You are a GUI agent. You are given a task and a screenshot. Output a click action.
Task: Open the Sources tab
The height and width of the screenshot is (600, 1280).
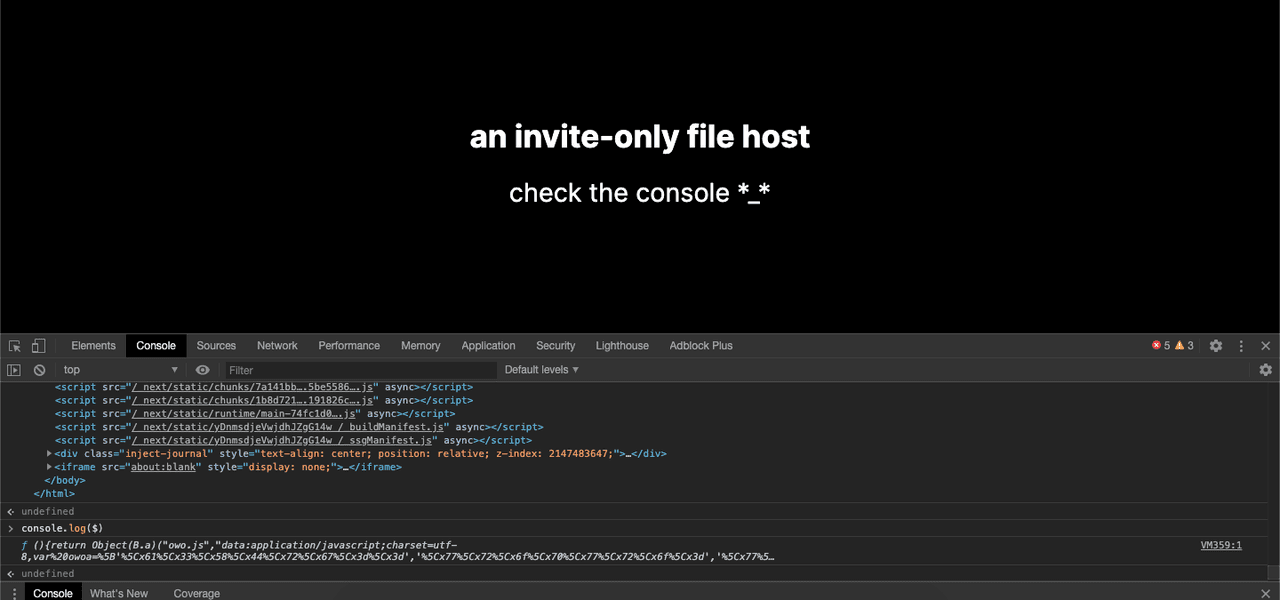(x=216, y=346)
